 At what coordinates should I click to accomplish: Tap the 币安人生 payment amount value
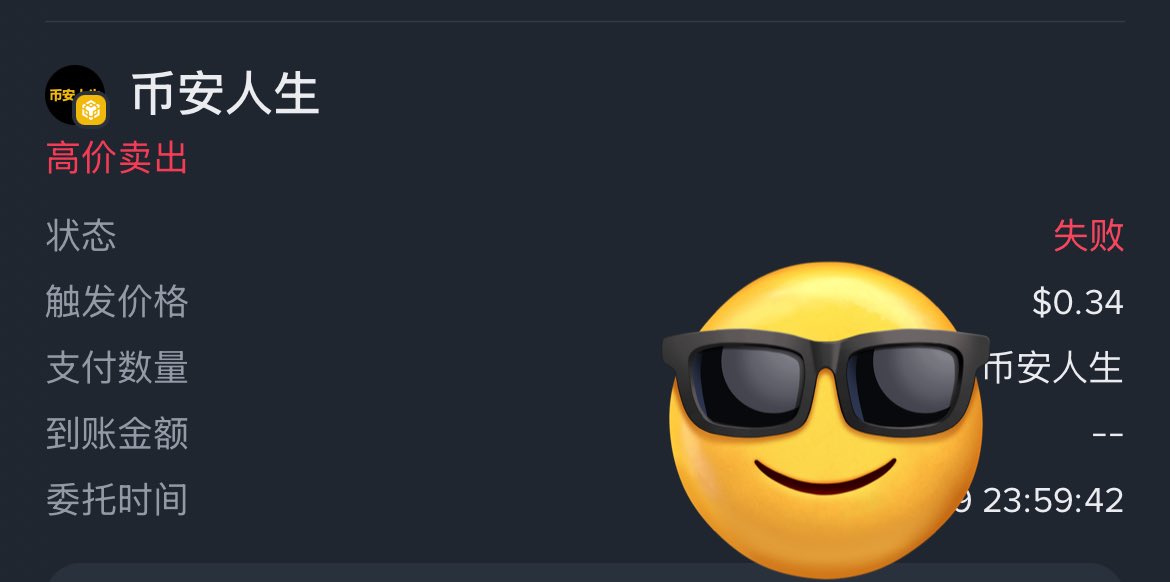(x=1053, y=368)
